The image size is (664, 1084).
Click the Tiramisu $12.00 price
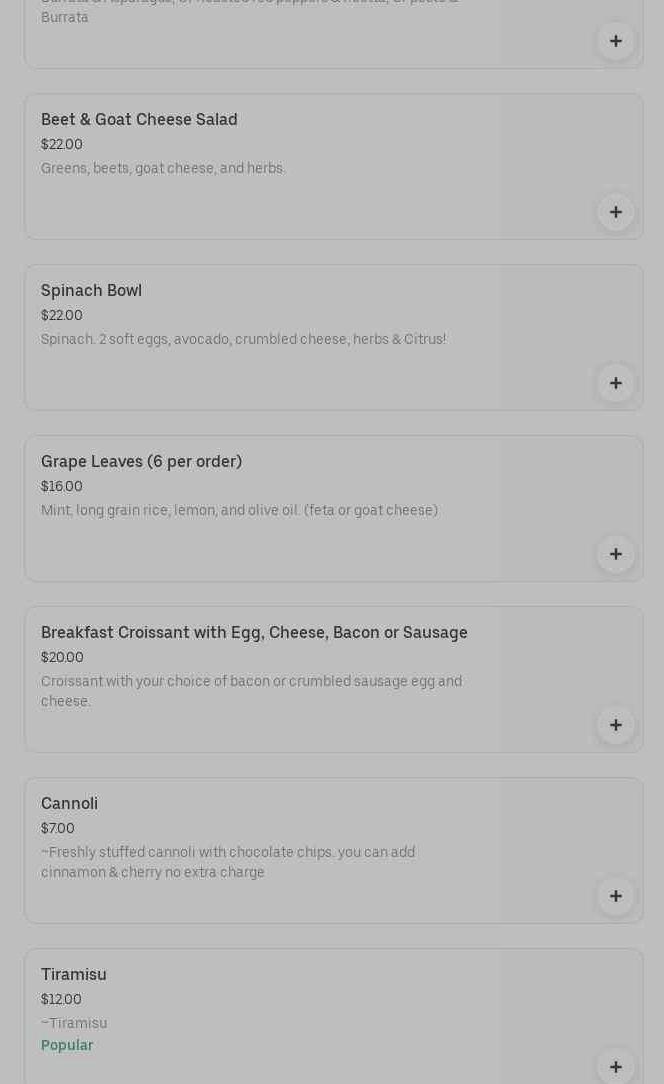pyautogui.click(x=61, y=1000)
